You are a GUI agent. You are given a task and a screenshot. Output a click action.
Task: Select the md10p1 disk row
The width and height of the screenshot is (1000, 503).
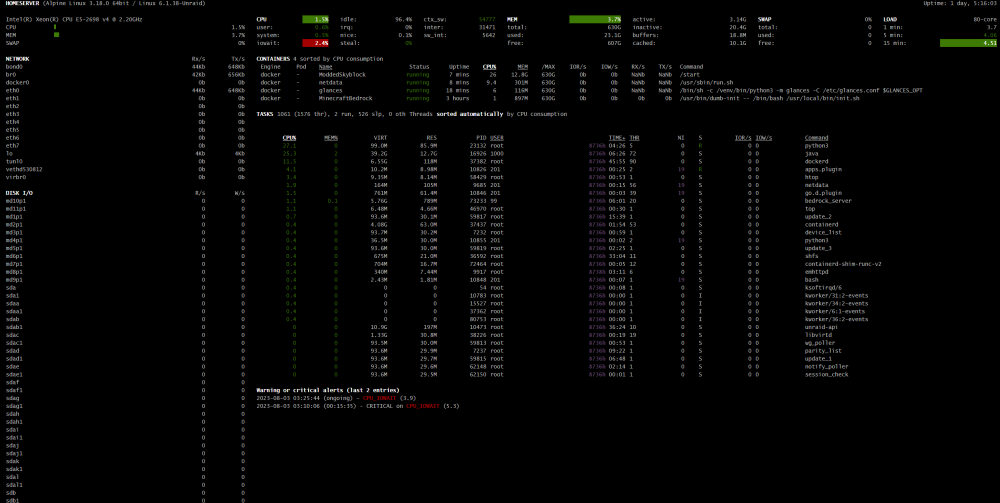tap(125, 201)
